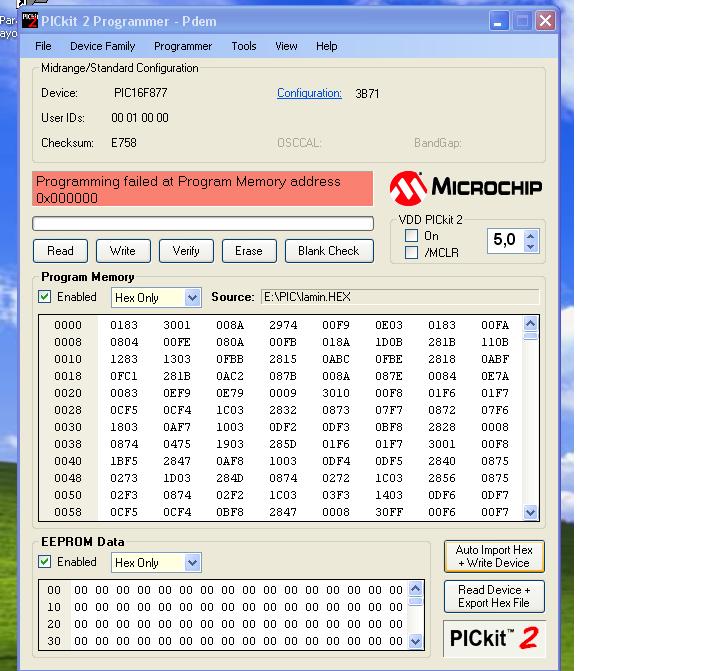
Task: Click the Write button
Action: point(123,251)
